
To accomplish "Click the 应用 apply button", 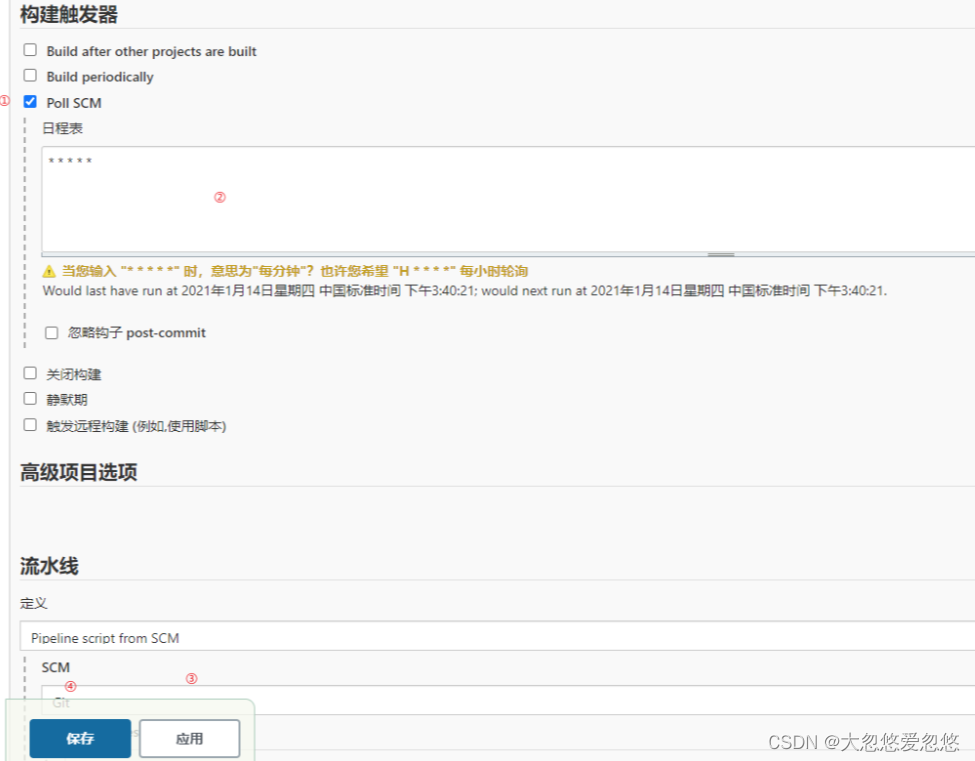I will 190,739.
